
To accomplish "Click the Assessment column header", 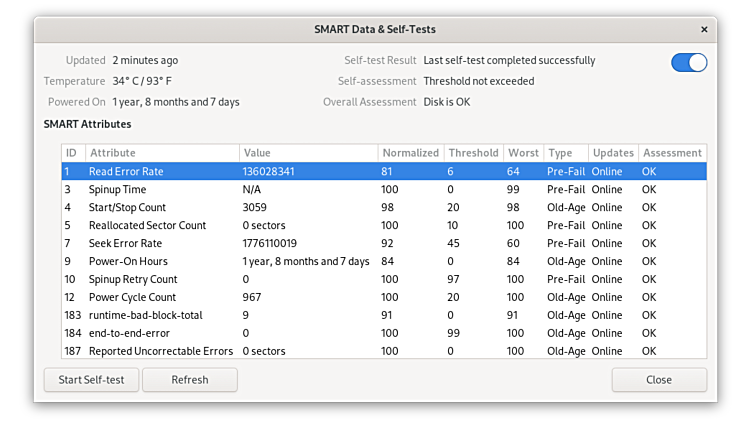I will tap(672, 153).
